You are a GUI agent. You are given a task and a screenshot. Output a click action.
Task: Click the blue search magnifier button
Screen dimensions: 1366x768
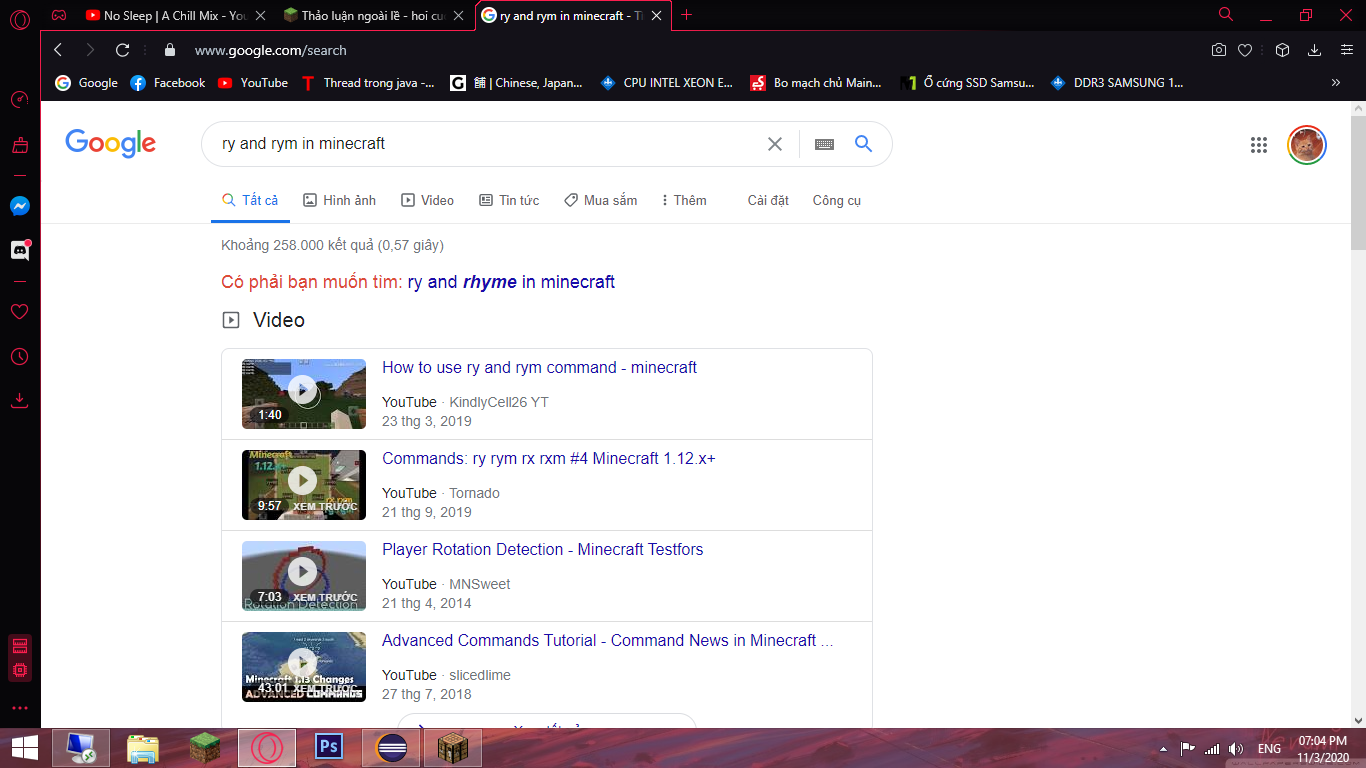864,144
